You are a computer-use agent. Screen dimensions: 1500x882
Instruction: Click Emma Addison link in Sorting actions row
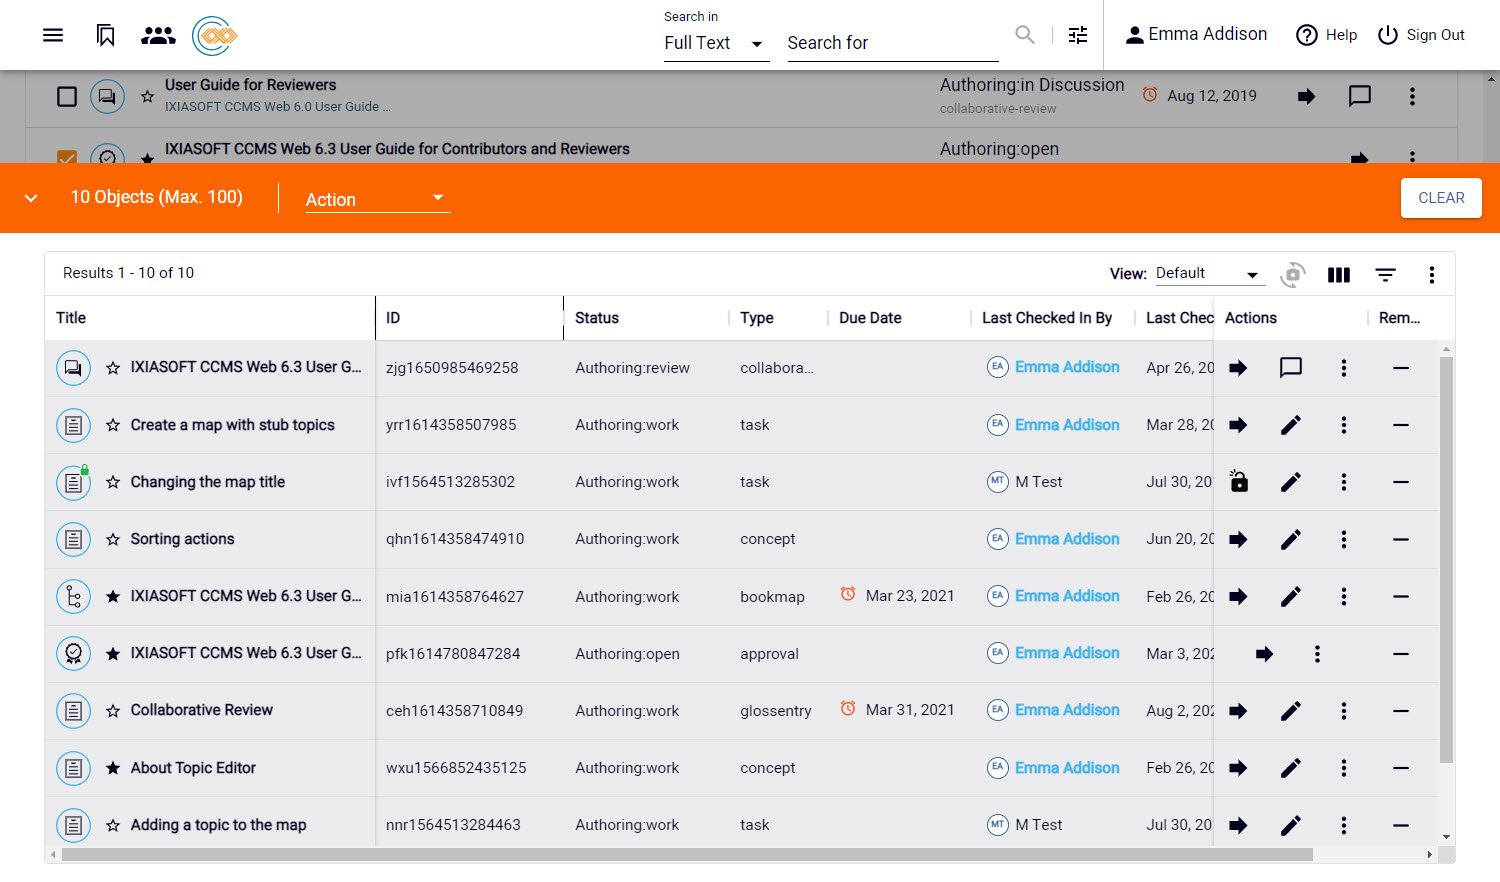click(x=1067, y=539)
